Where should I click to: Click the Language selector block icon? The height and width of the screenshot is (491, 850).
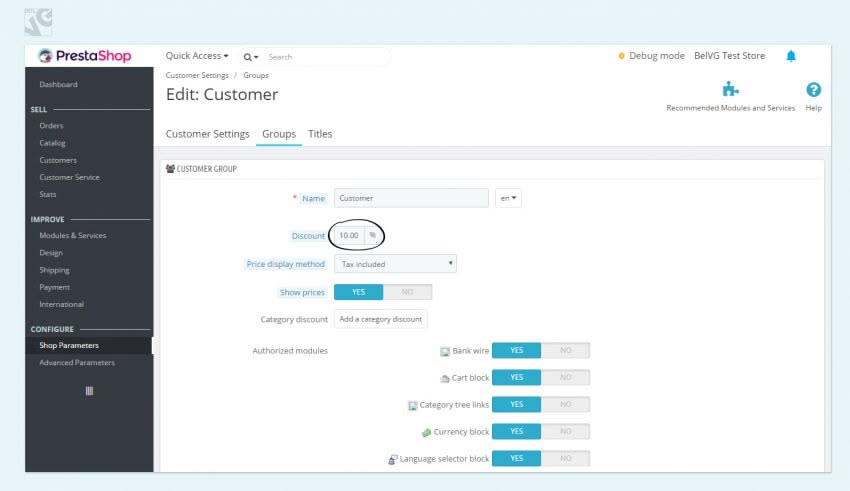click(392, 460)
